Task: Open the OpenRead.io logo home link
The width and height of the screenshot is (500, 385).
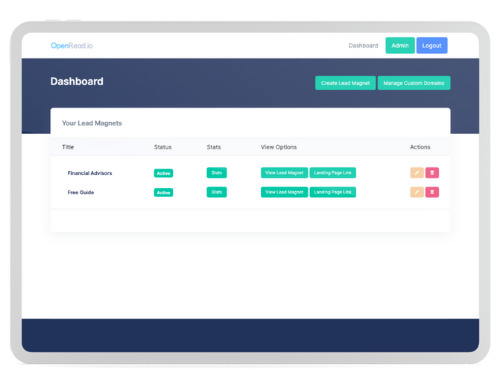Action: (72, 46)
